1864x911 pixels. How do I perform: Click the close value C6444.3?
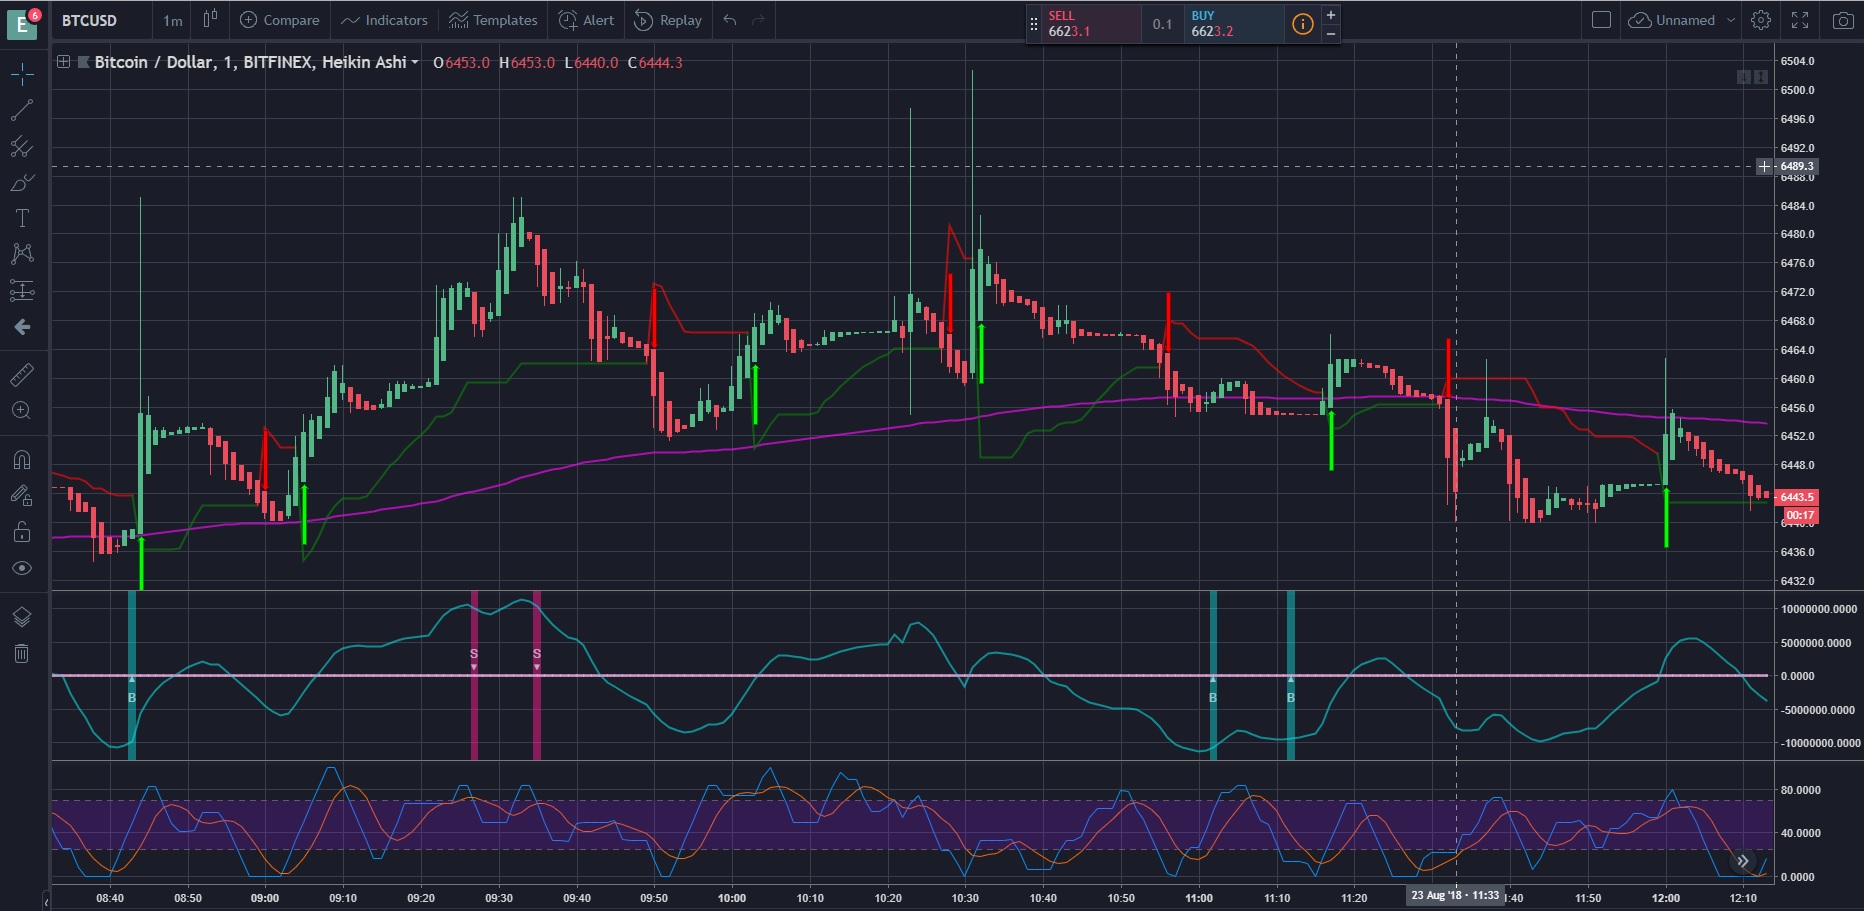pos(655,63)
